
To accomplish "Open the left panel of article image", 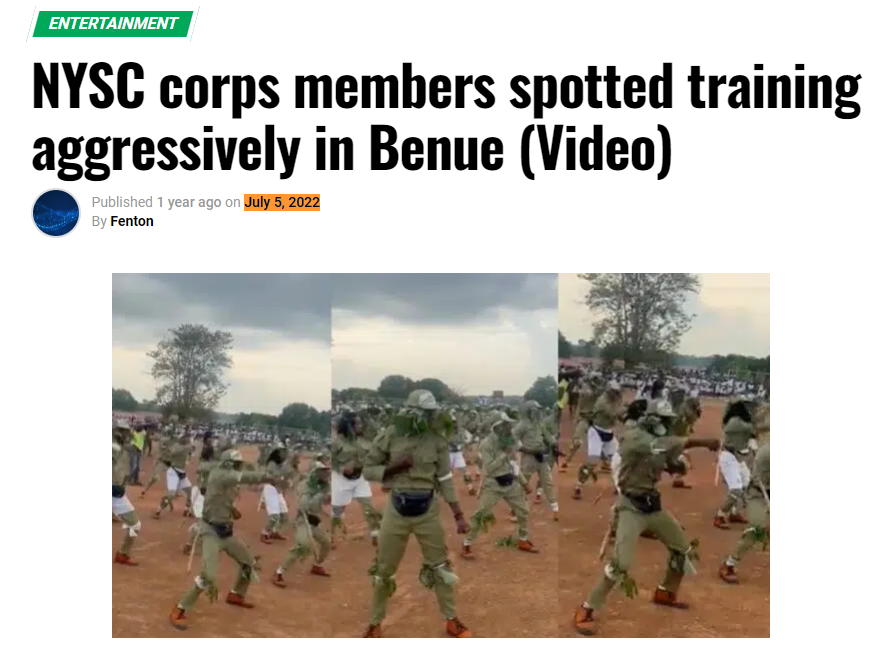I will pos(221,455).
